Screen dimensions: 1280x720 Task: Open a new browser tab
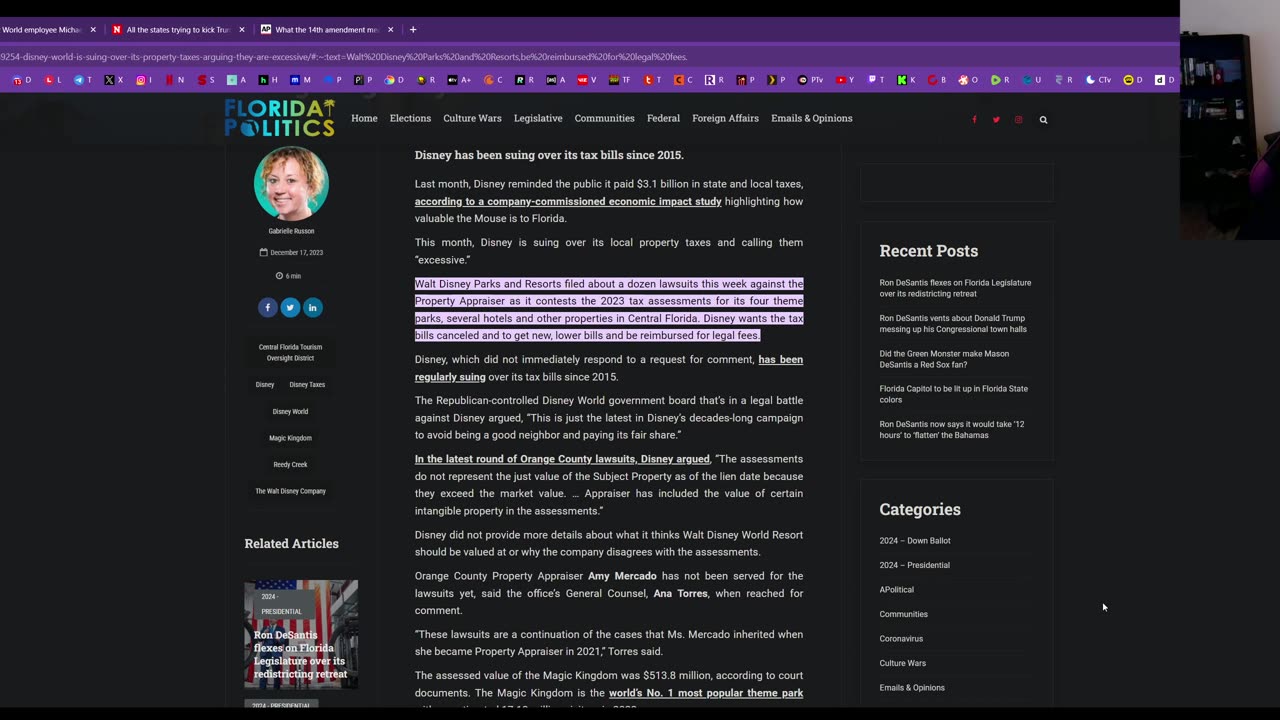(x=412, y=30)
